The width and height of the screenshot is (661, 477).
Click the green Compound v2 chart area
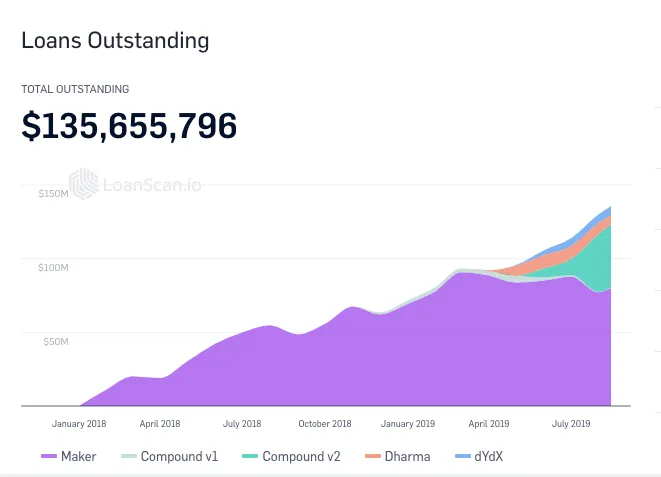point(597,261)
